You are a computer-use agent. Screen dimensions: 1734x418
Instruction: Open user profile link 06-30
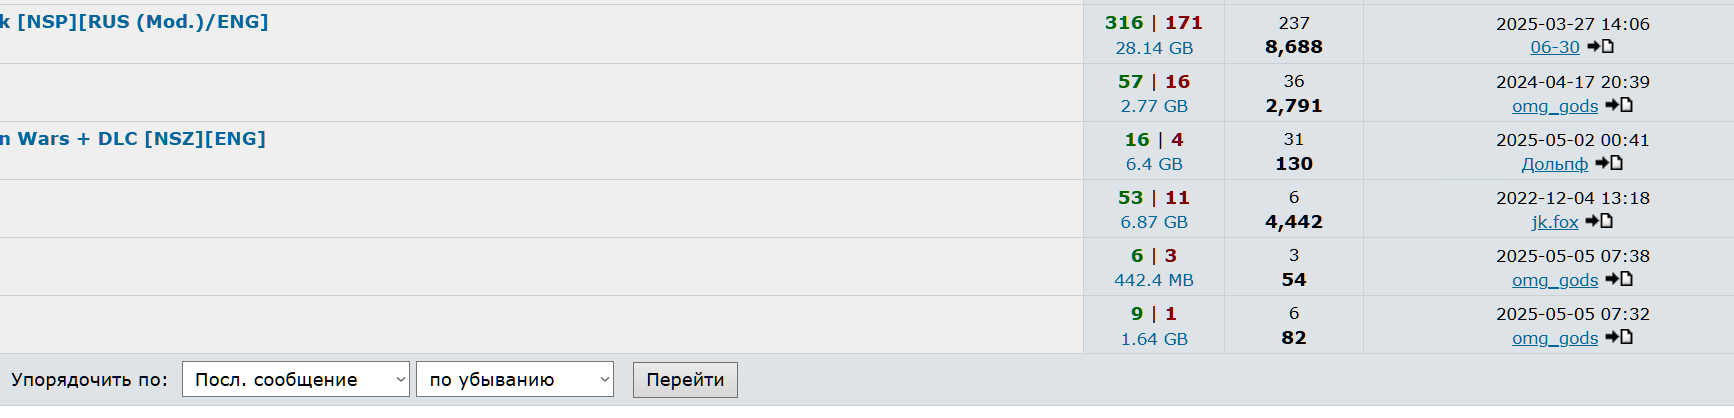point(1554,47)
